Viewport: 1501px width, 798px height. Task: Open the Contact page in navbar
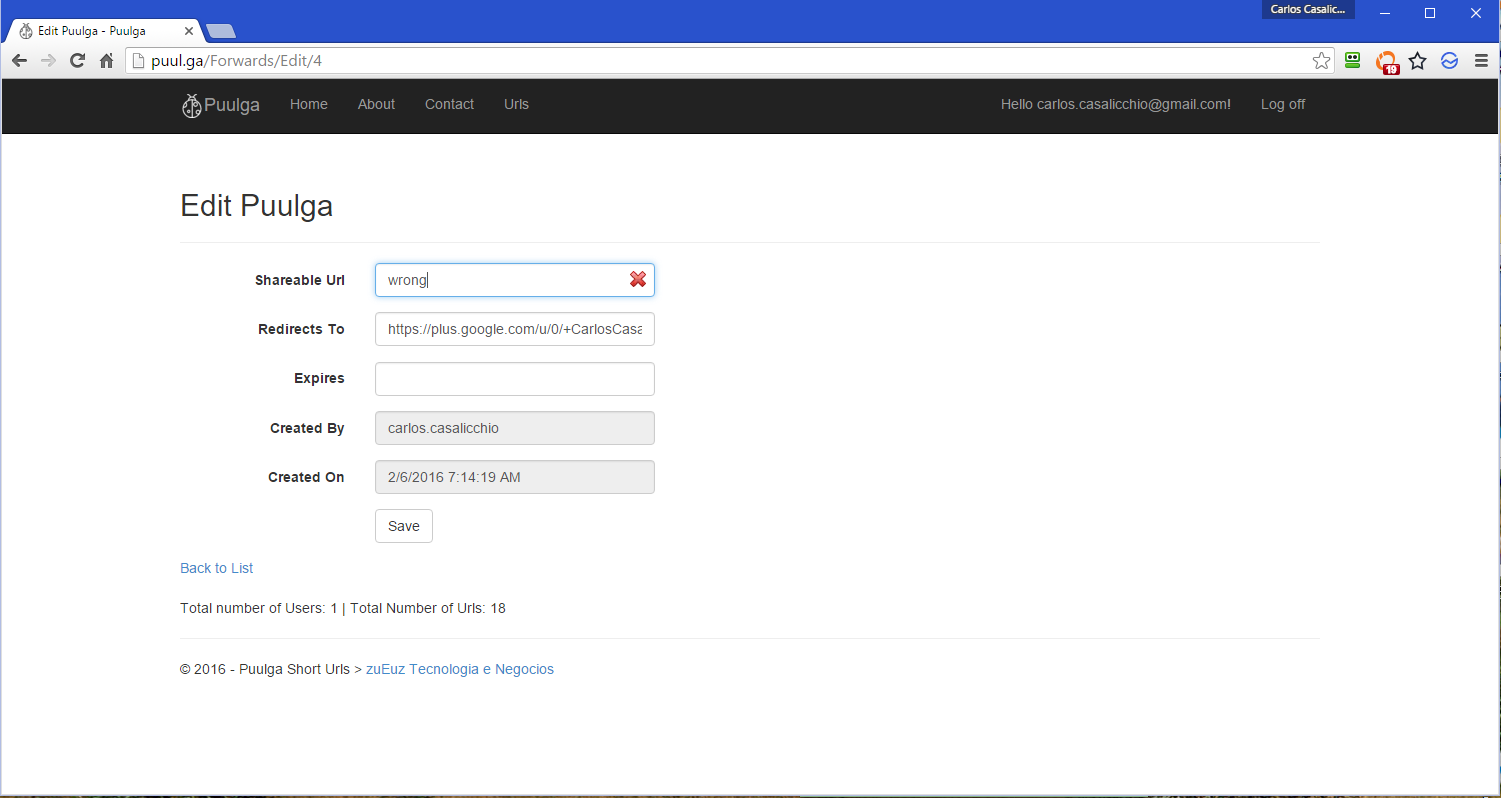[x=449, y=104]
